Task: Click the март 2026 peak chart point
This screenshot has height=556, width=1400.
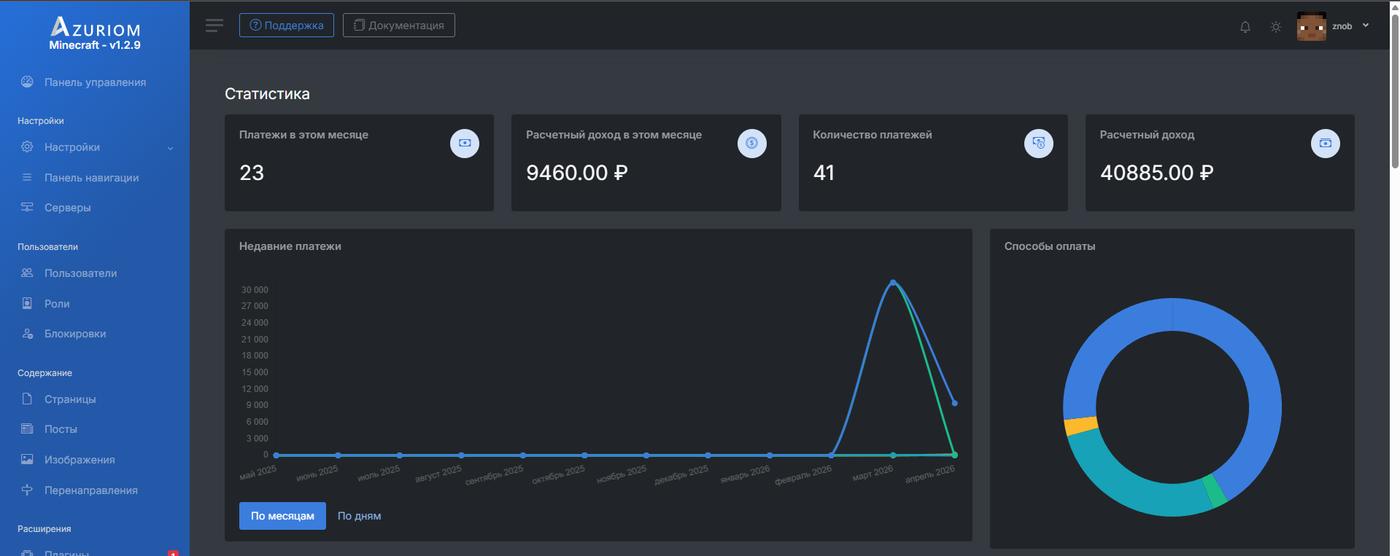Action: tap(893, 283)
